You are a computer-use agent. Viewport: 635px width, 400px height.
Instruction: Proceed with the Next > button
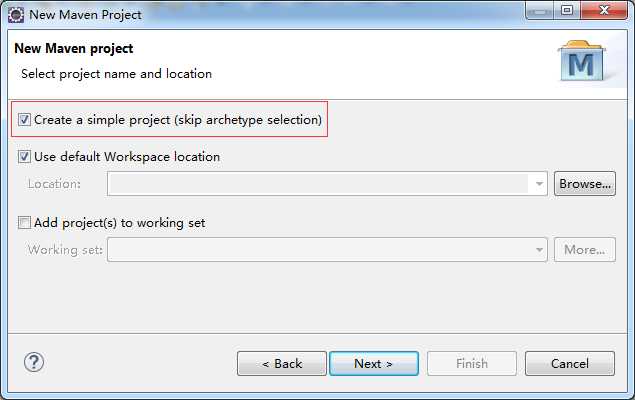[x=374, y=364]
